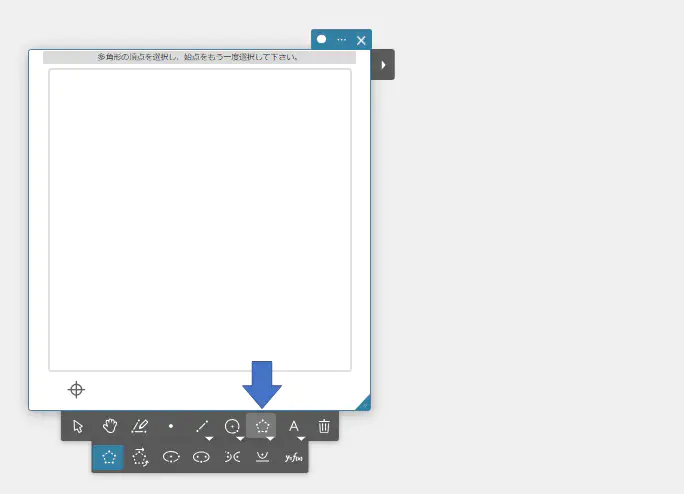Collapse the polygon tool group
This screenshot has width=684, height=494.
262,426
